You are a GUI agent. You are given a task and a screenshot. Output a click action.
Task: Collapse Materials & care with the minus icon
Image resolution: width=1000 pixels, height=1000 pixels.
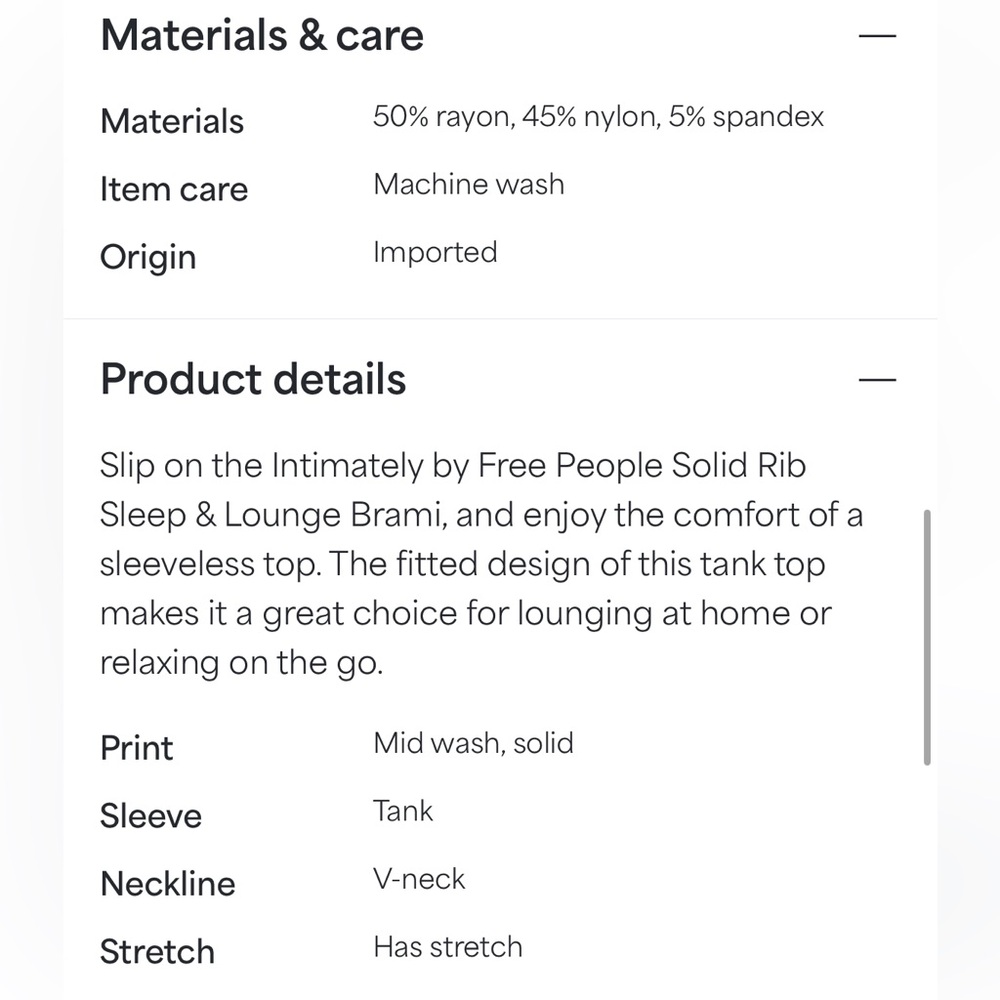[878, 36]
